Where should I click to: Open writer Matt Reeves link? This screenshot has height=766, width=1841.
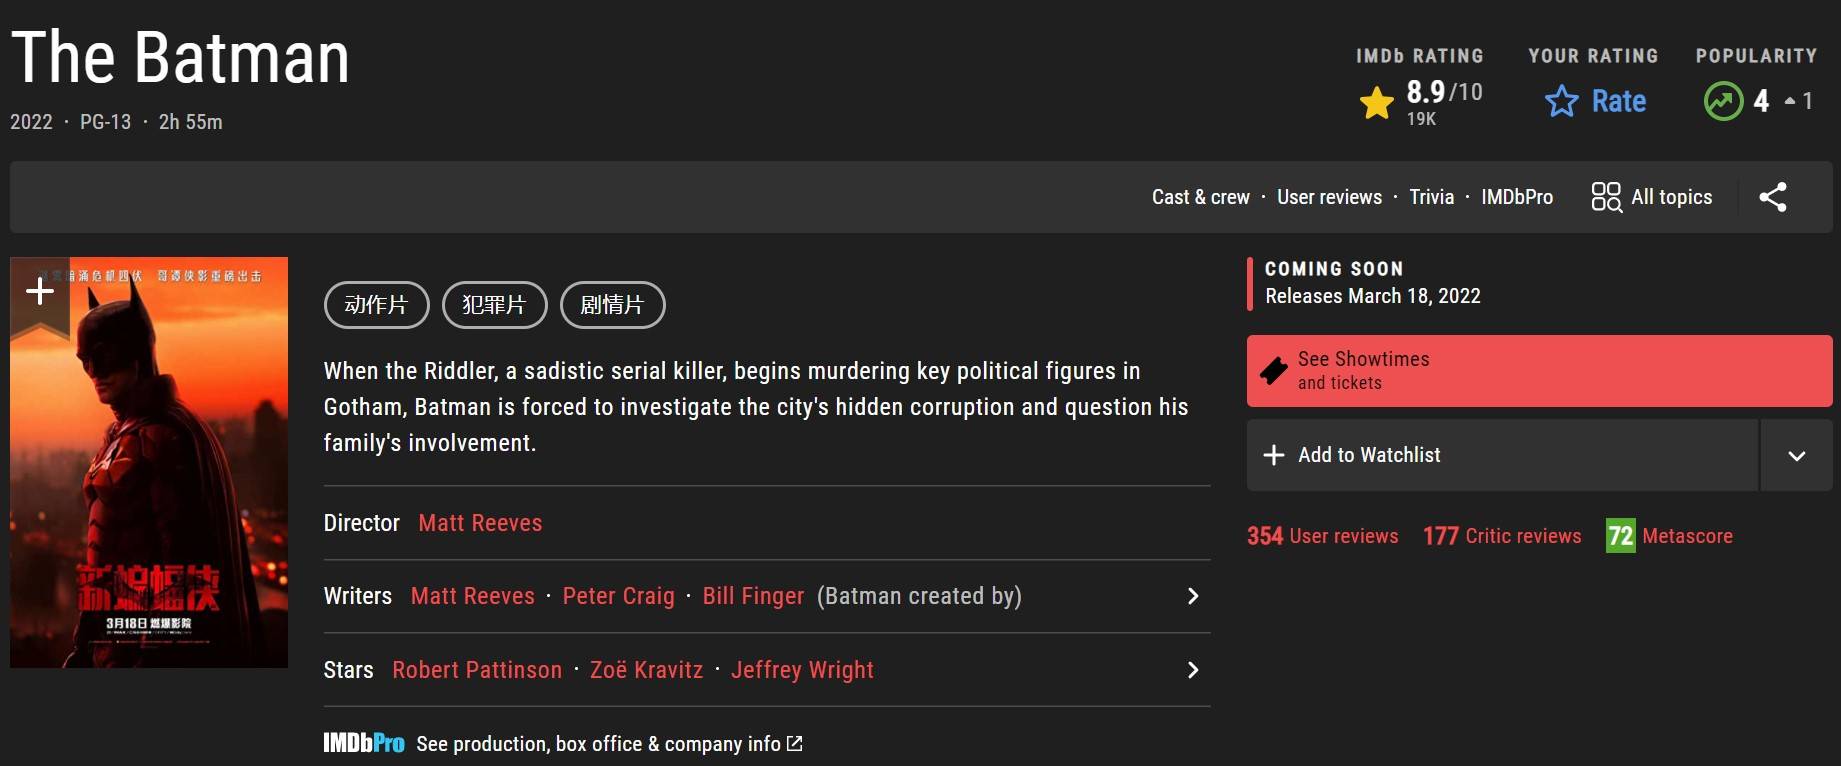(473, 596)
